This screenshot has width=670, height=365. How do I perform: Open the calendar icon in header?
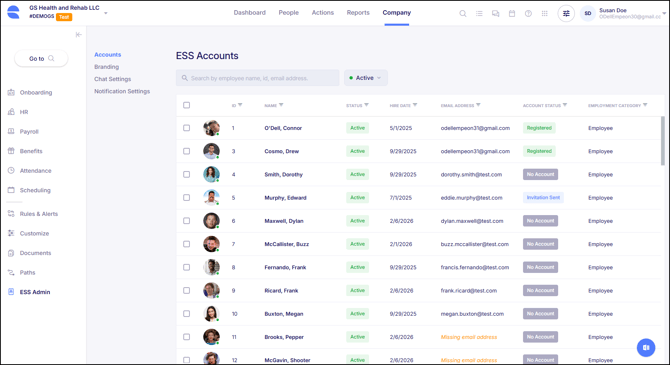512,13
